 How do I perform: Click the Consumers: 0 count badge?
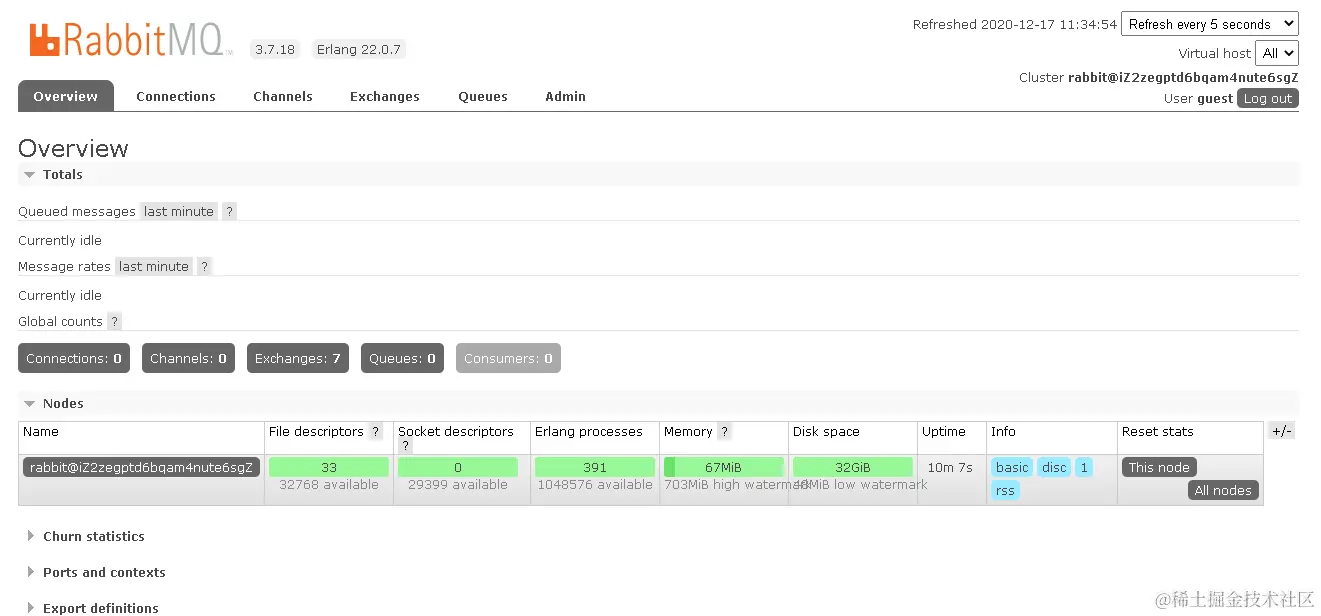[x=508, y=358]
